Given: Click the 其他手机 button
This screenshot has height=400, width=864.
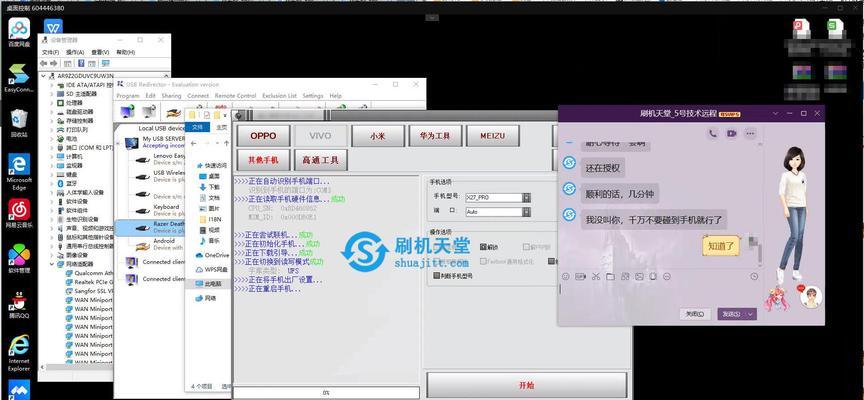Looking at the screenshot, I should point(263,160).
